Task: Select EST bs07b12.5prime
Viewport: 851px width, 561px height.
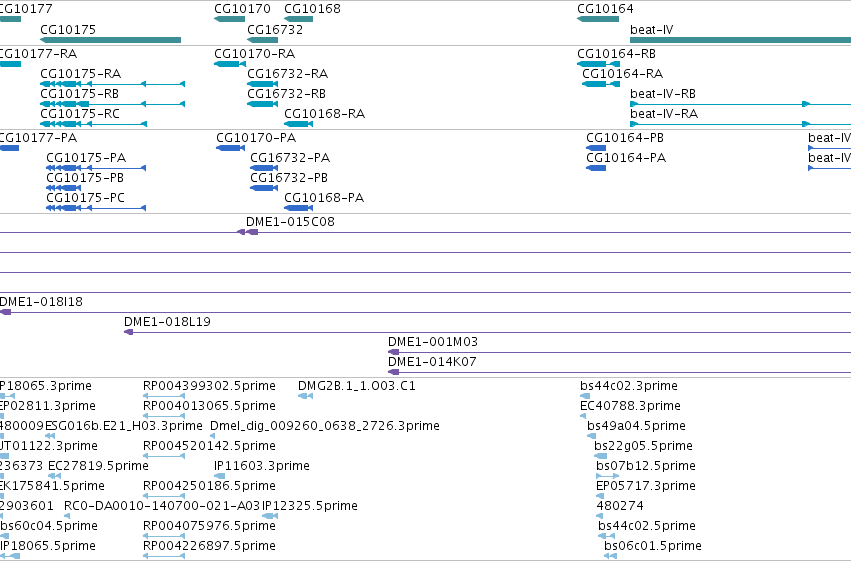Action: pyautogui.click(x=608, y=476)
